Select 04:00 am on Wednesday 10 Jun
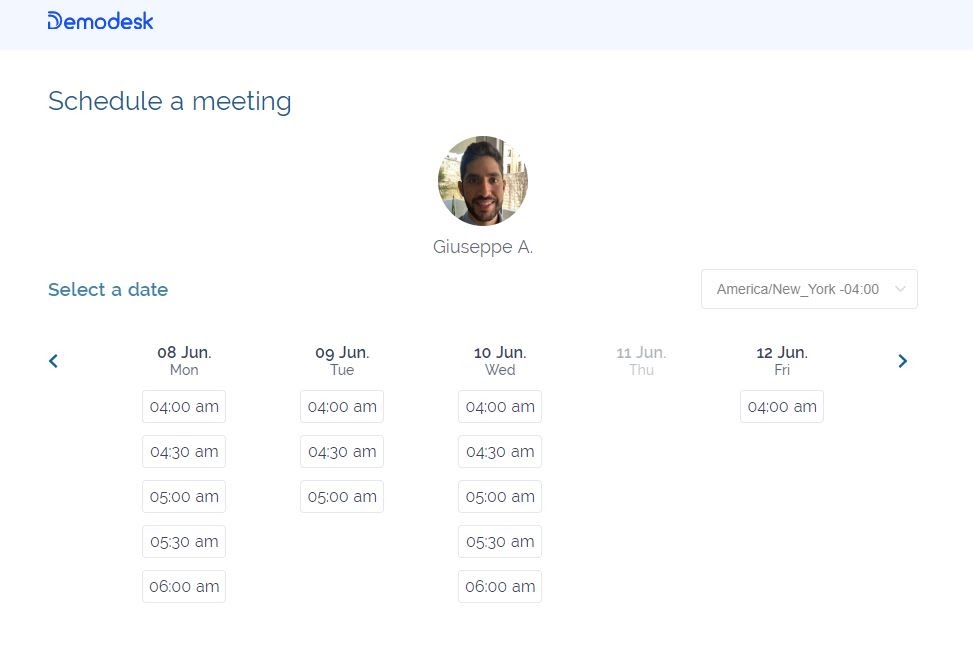 (500, 406)
